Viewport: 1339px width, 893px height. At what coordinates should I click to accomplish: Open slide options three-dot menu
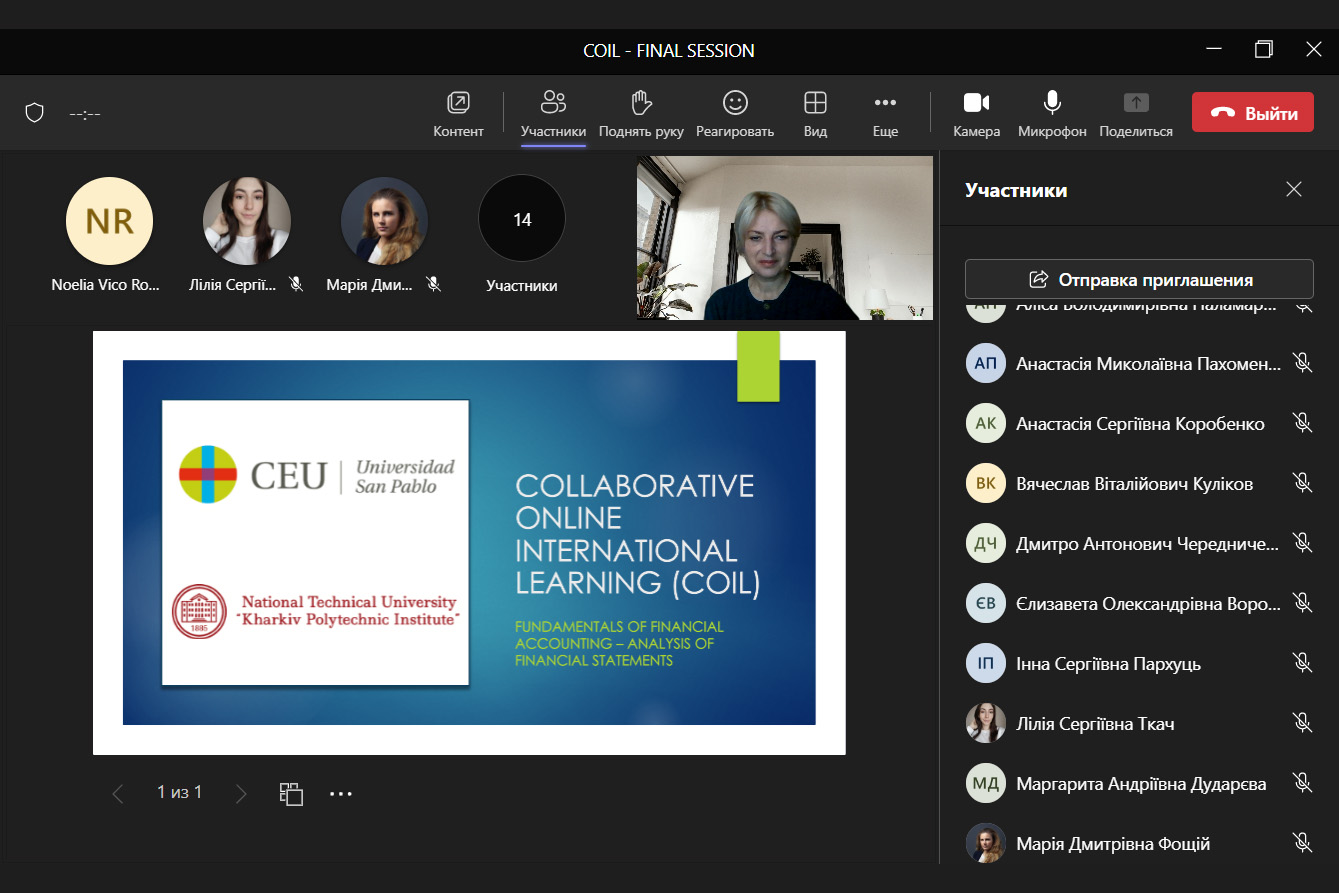[341, 794]
